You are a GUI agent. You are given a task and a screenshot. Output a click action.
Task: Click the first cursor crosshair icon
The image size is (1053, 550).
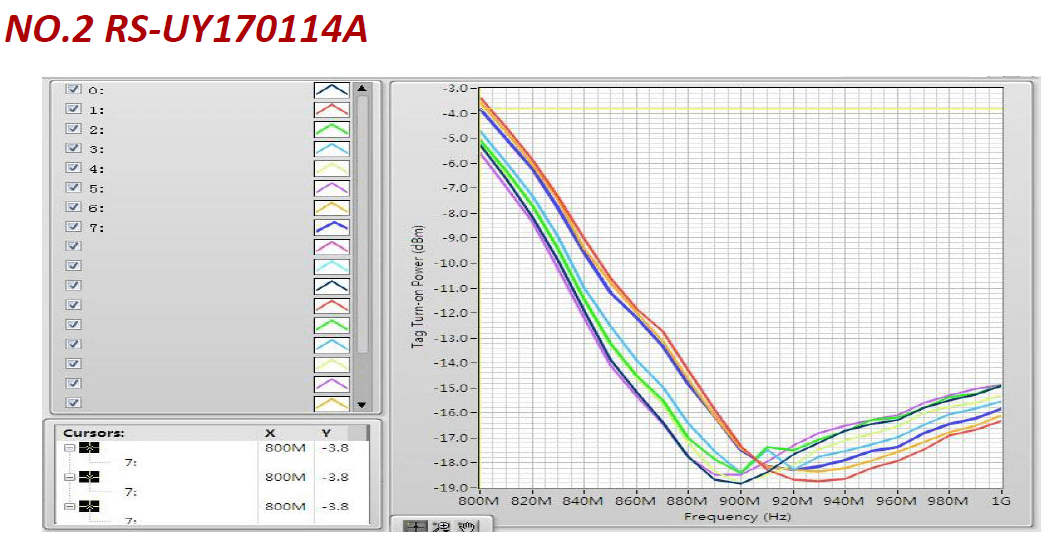pos(89,448)
